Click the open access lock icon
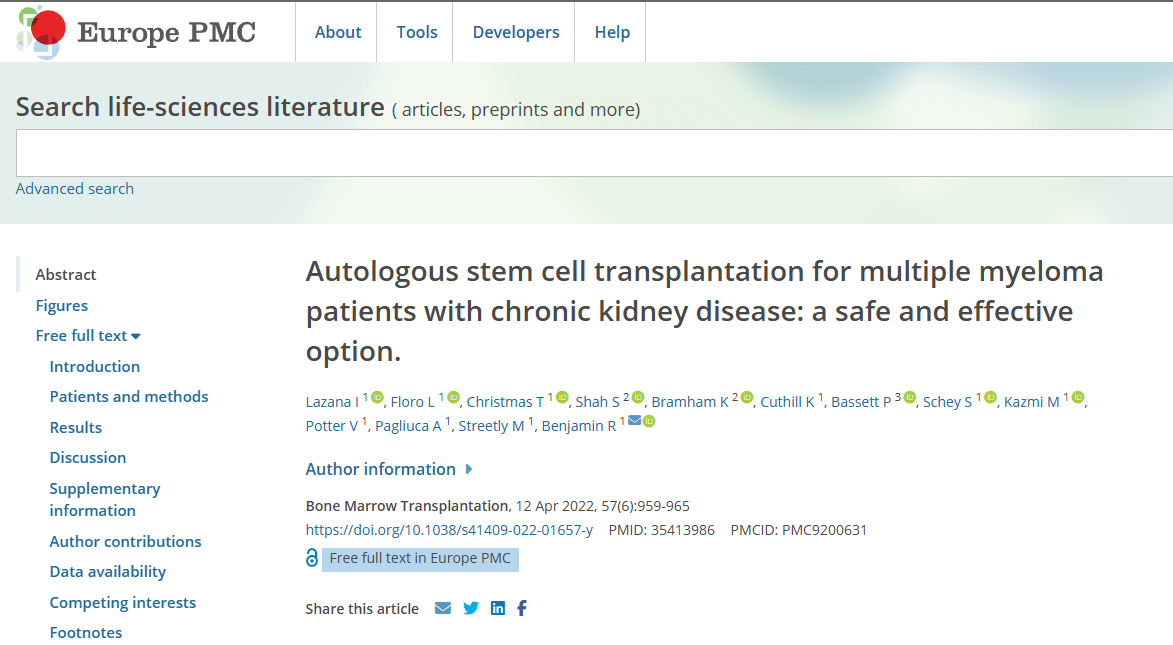1173x645 pixels. pyautogui.click(x=312, y=558)
